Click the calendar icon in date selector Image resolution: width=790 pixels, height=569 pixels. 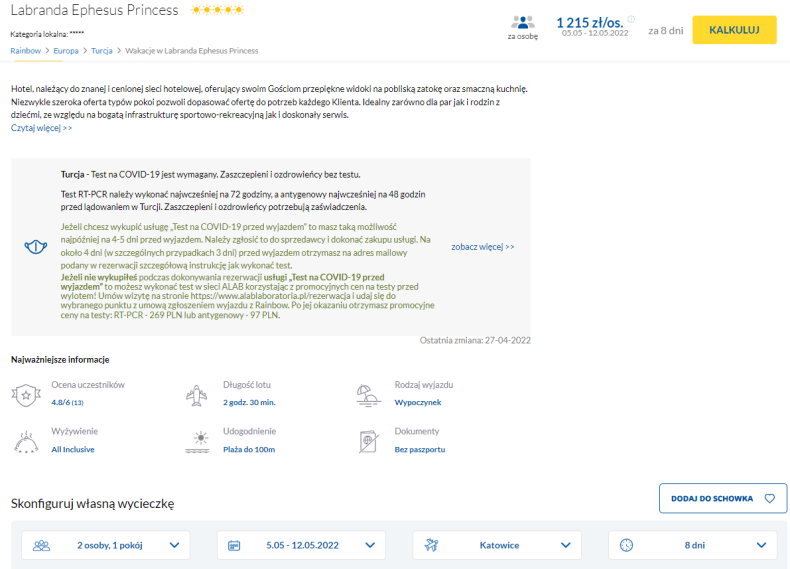[x=234, y=545]
